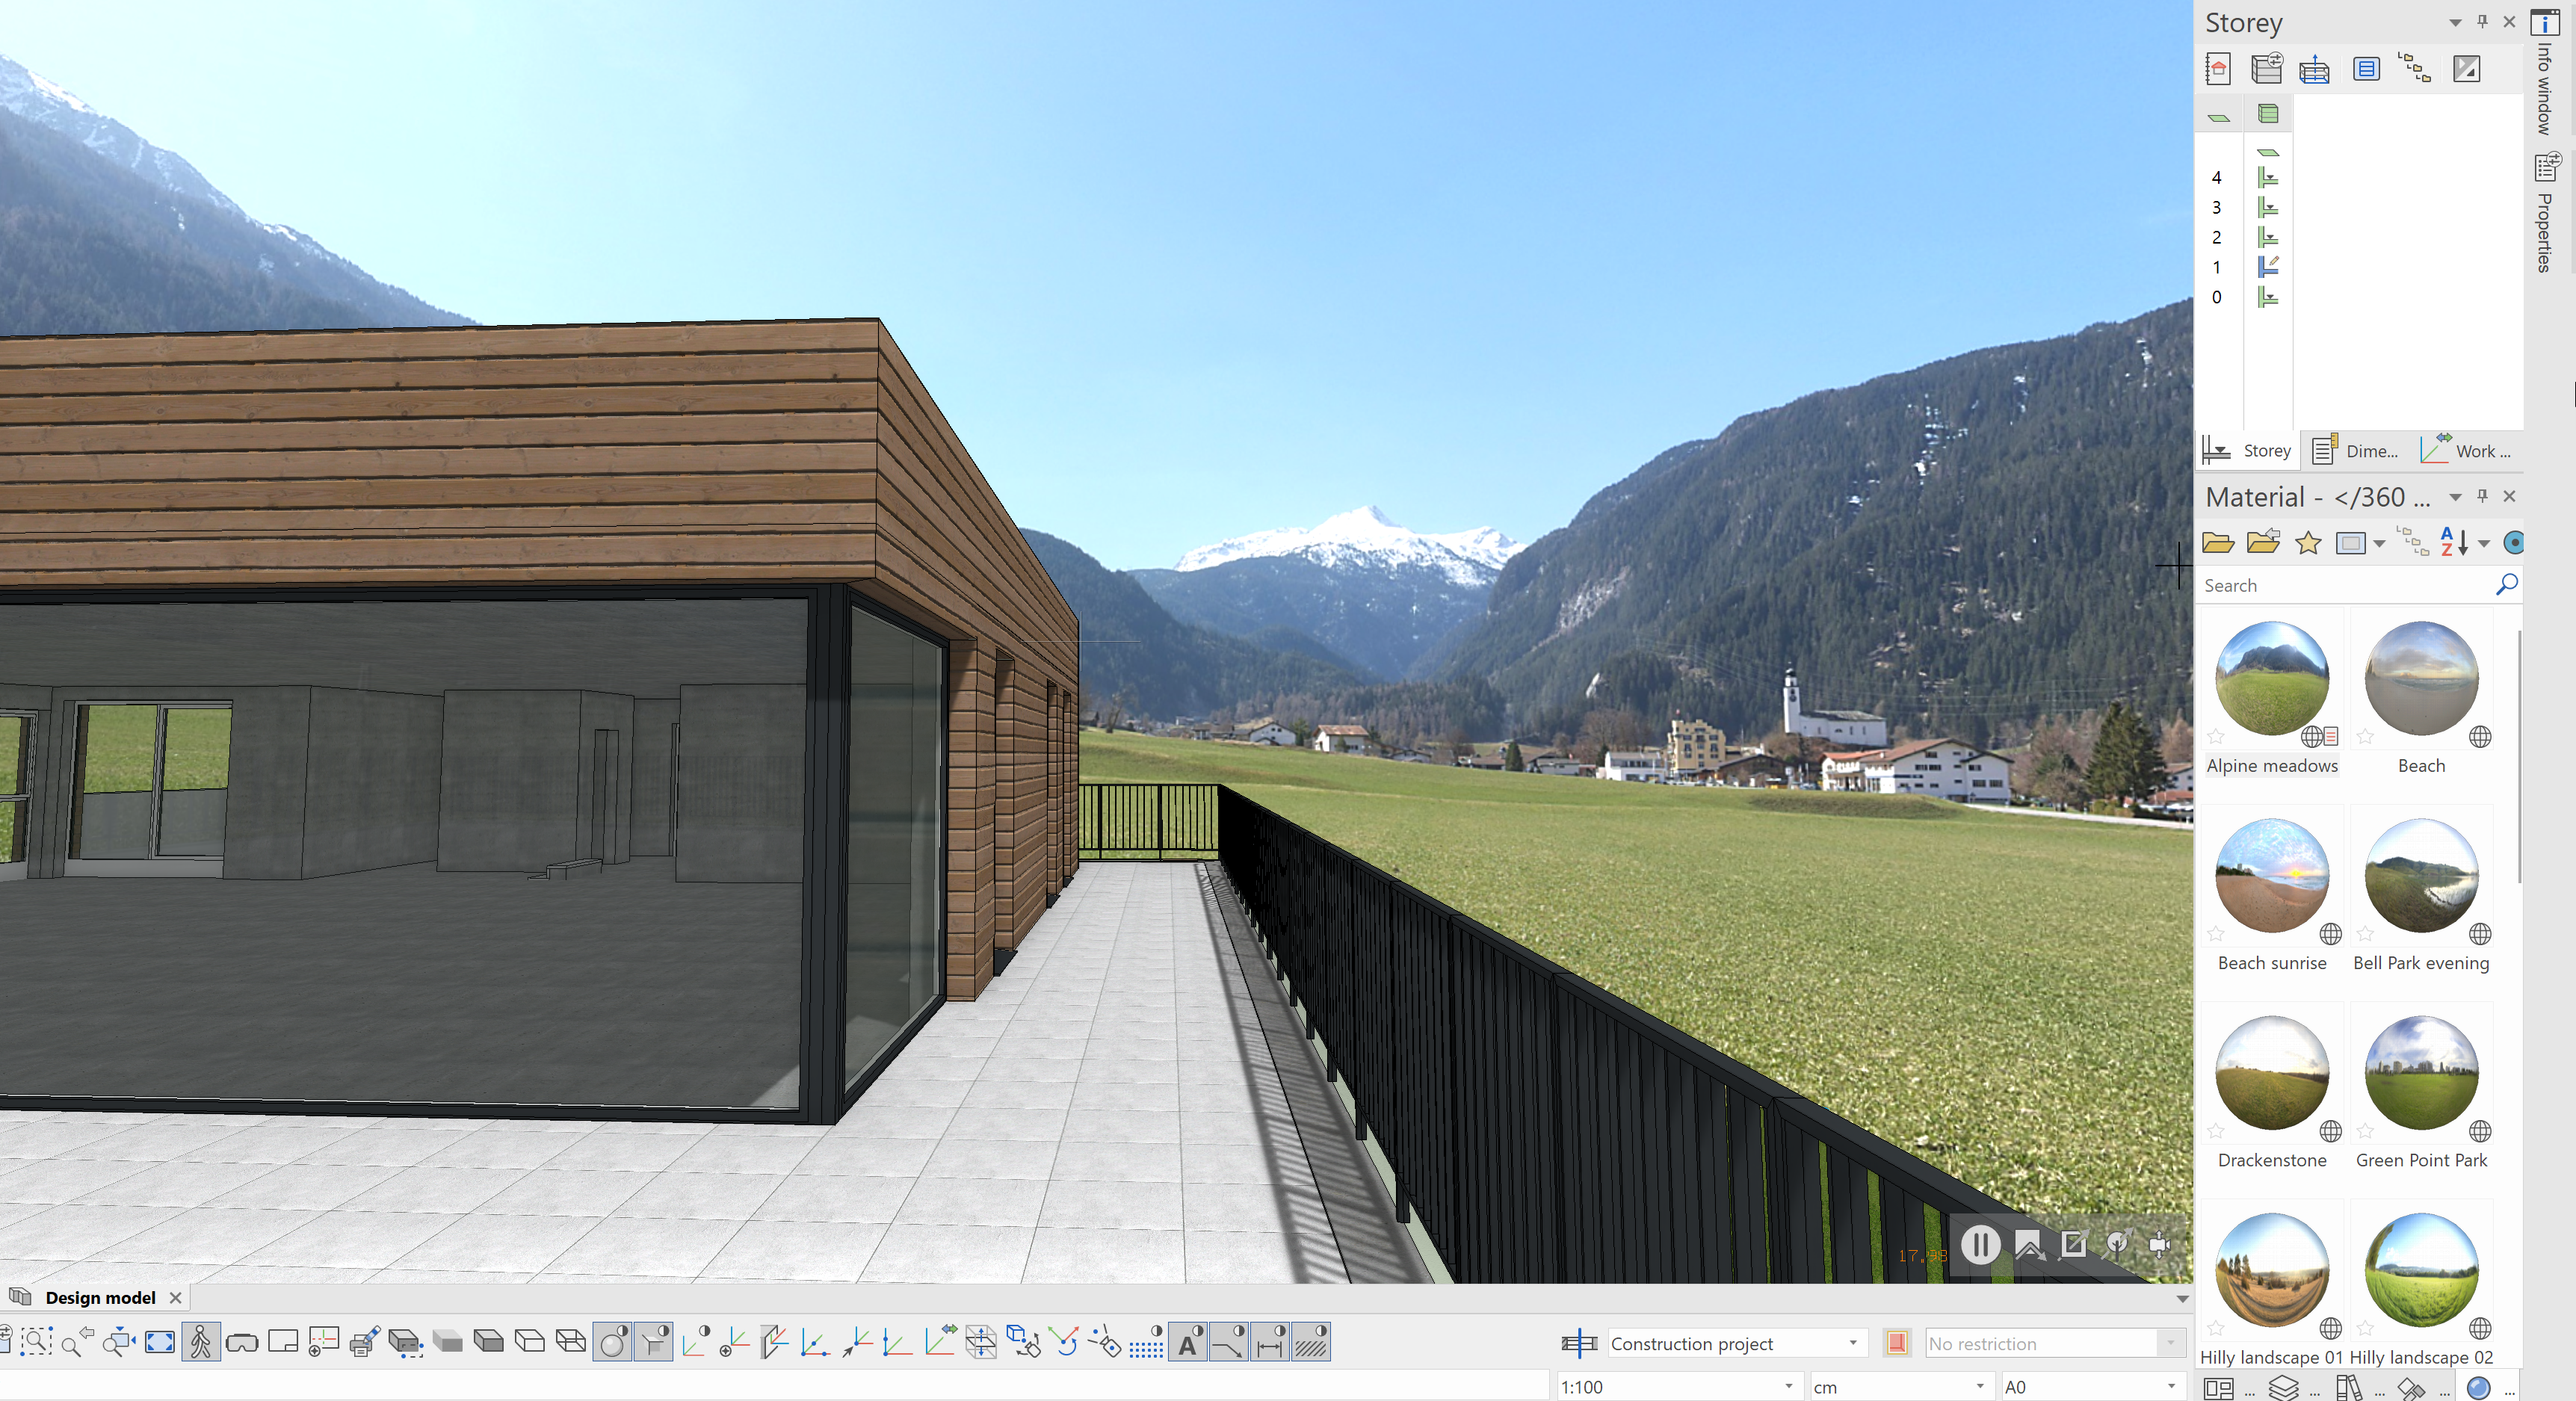Toggle the line-type display button

(1229, 1342)
